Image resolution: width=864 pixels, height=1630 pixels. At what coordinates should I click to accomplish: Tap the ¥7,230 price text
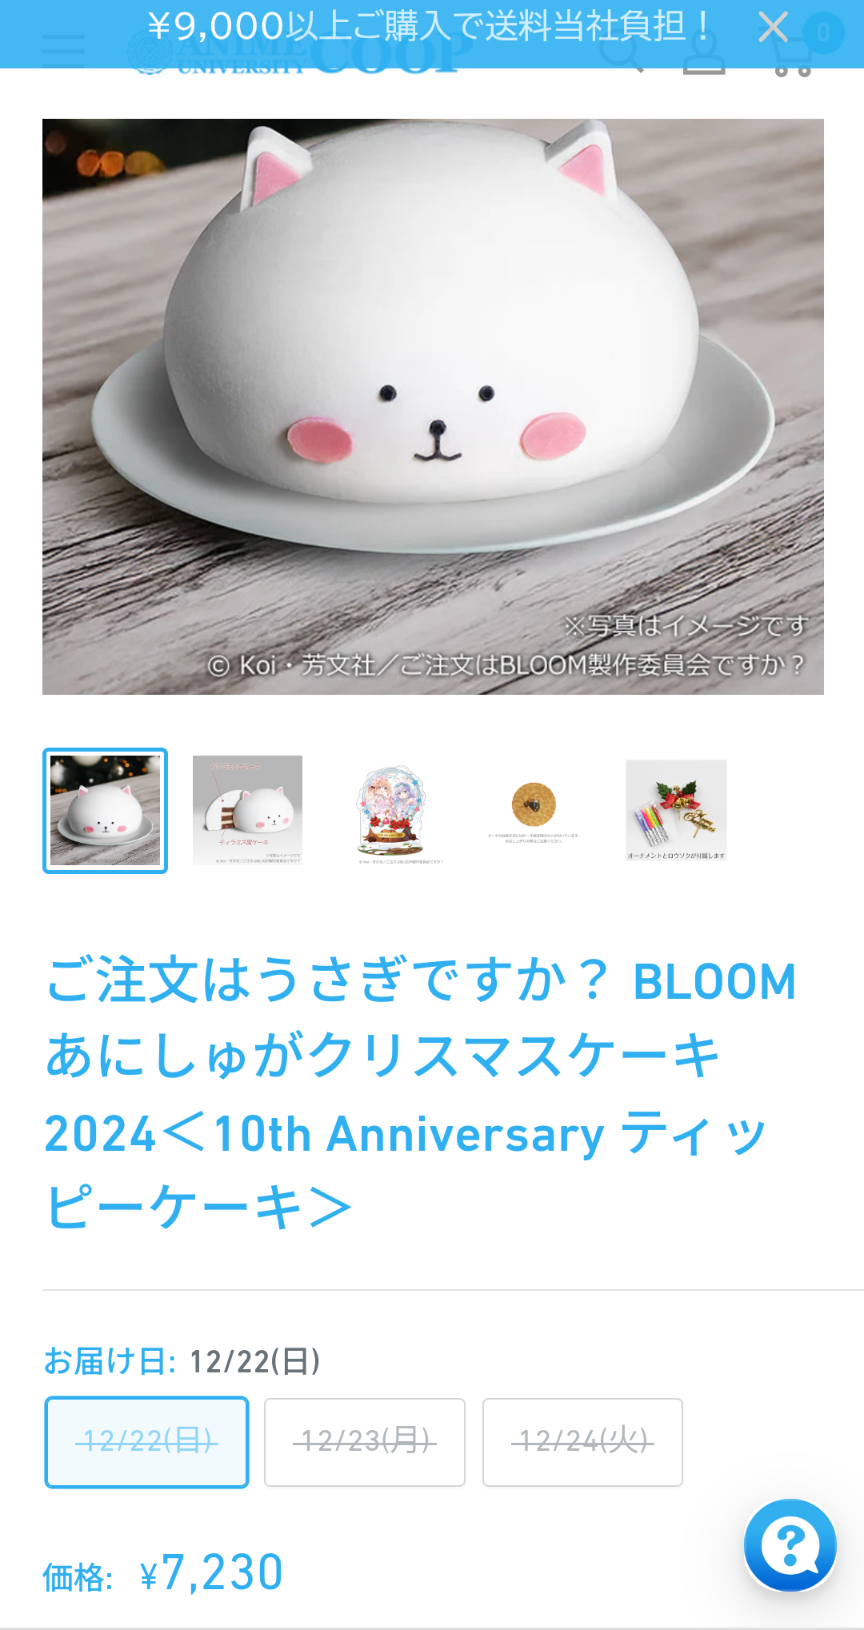click(x=212, y=1573)
